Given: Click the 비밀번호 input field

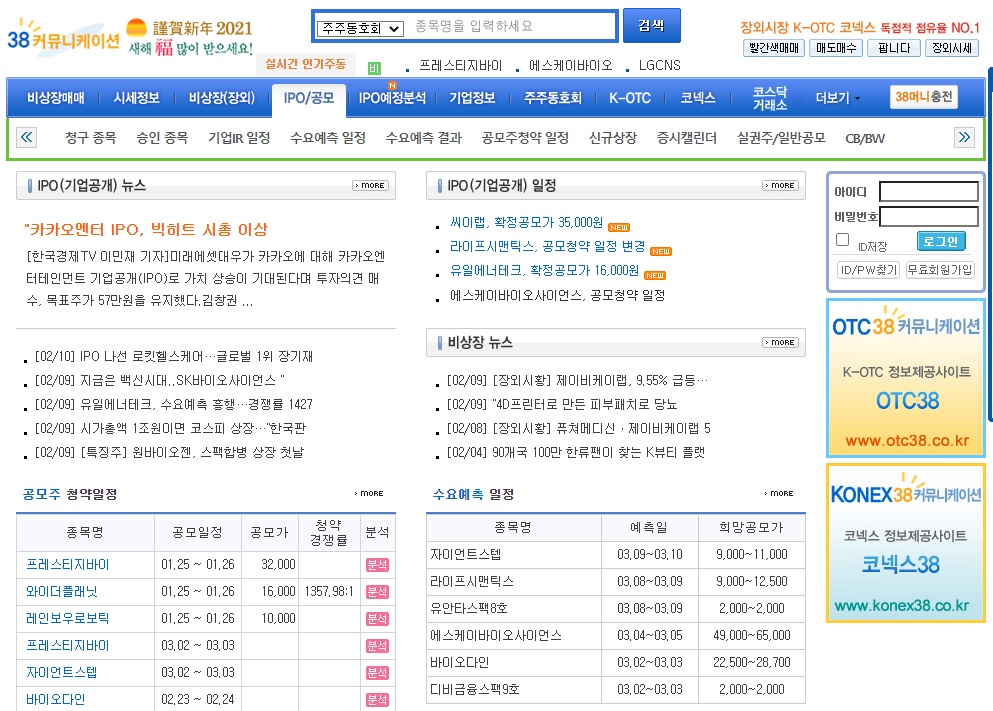Looking at the screenshot, I should 929,217.
